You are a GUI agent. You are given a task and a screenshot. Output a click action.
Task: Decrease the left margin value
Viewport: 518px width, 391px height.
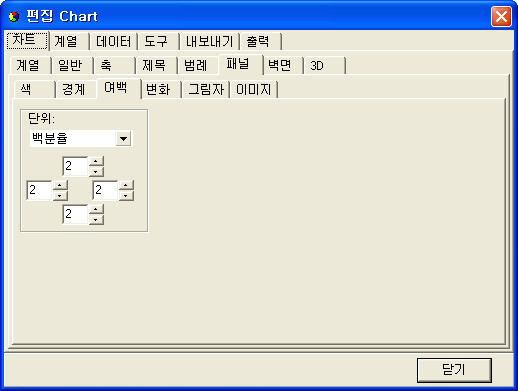click(60, 196)
